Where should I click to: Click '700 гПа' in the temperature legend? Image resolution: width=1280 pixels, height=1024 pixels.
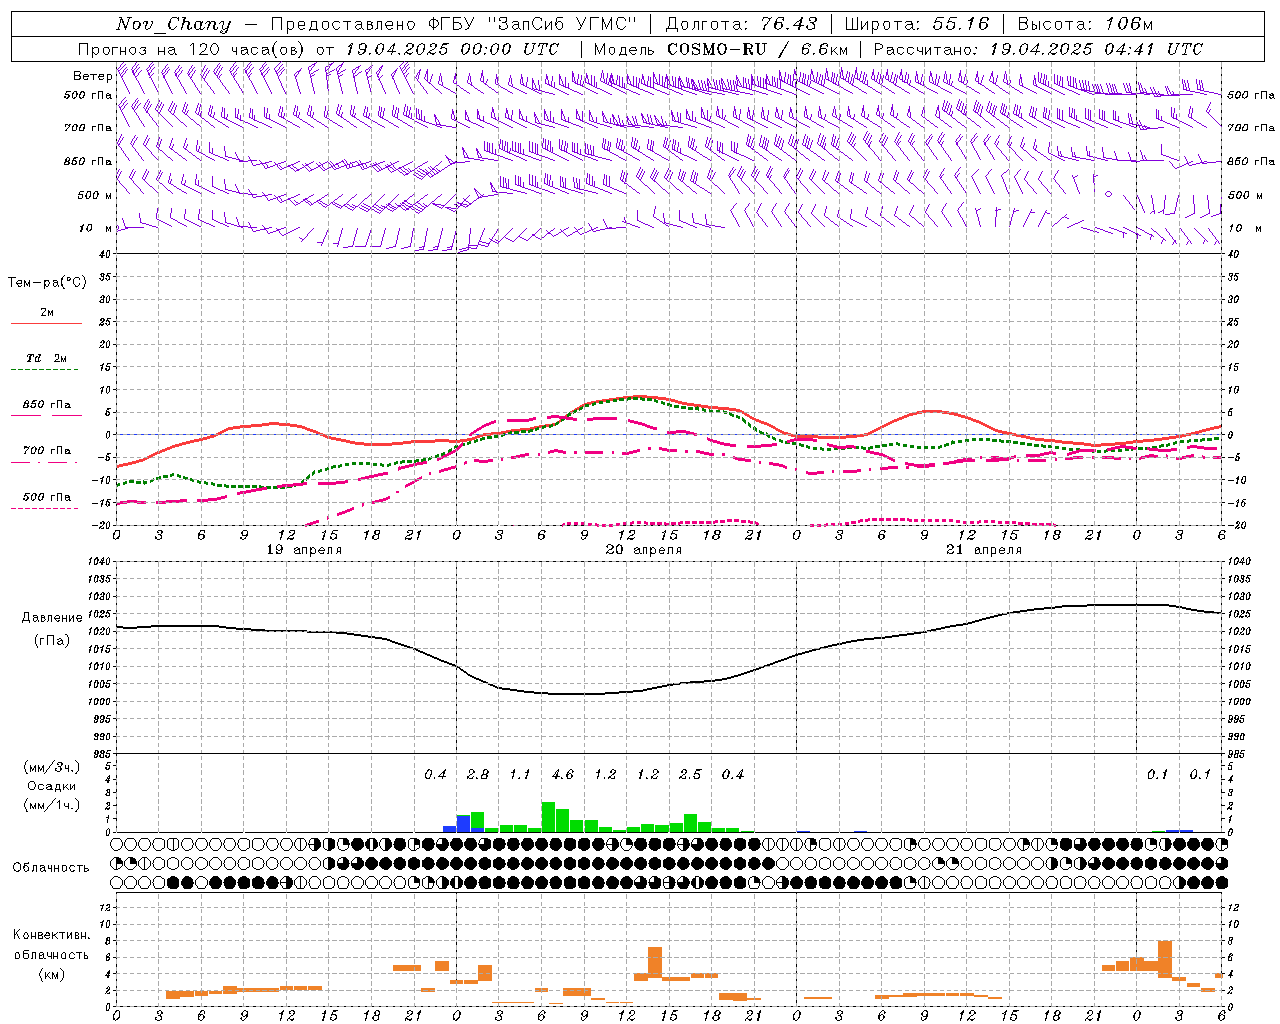tap(47, 451)
